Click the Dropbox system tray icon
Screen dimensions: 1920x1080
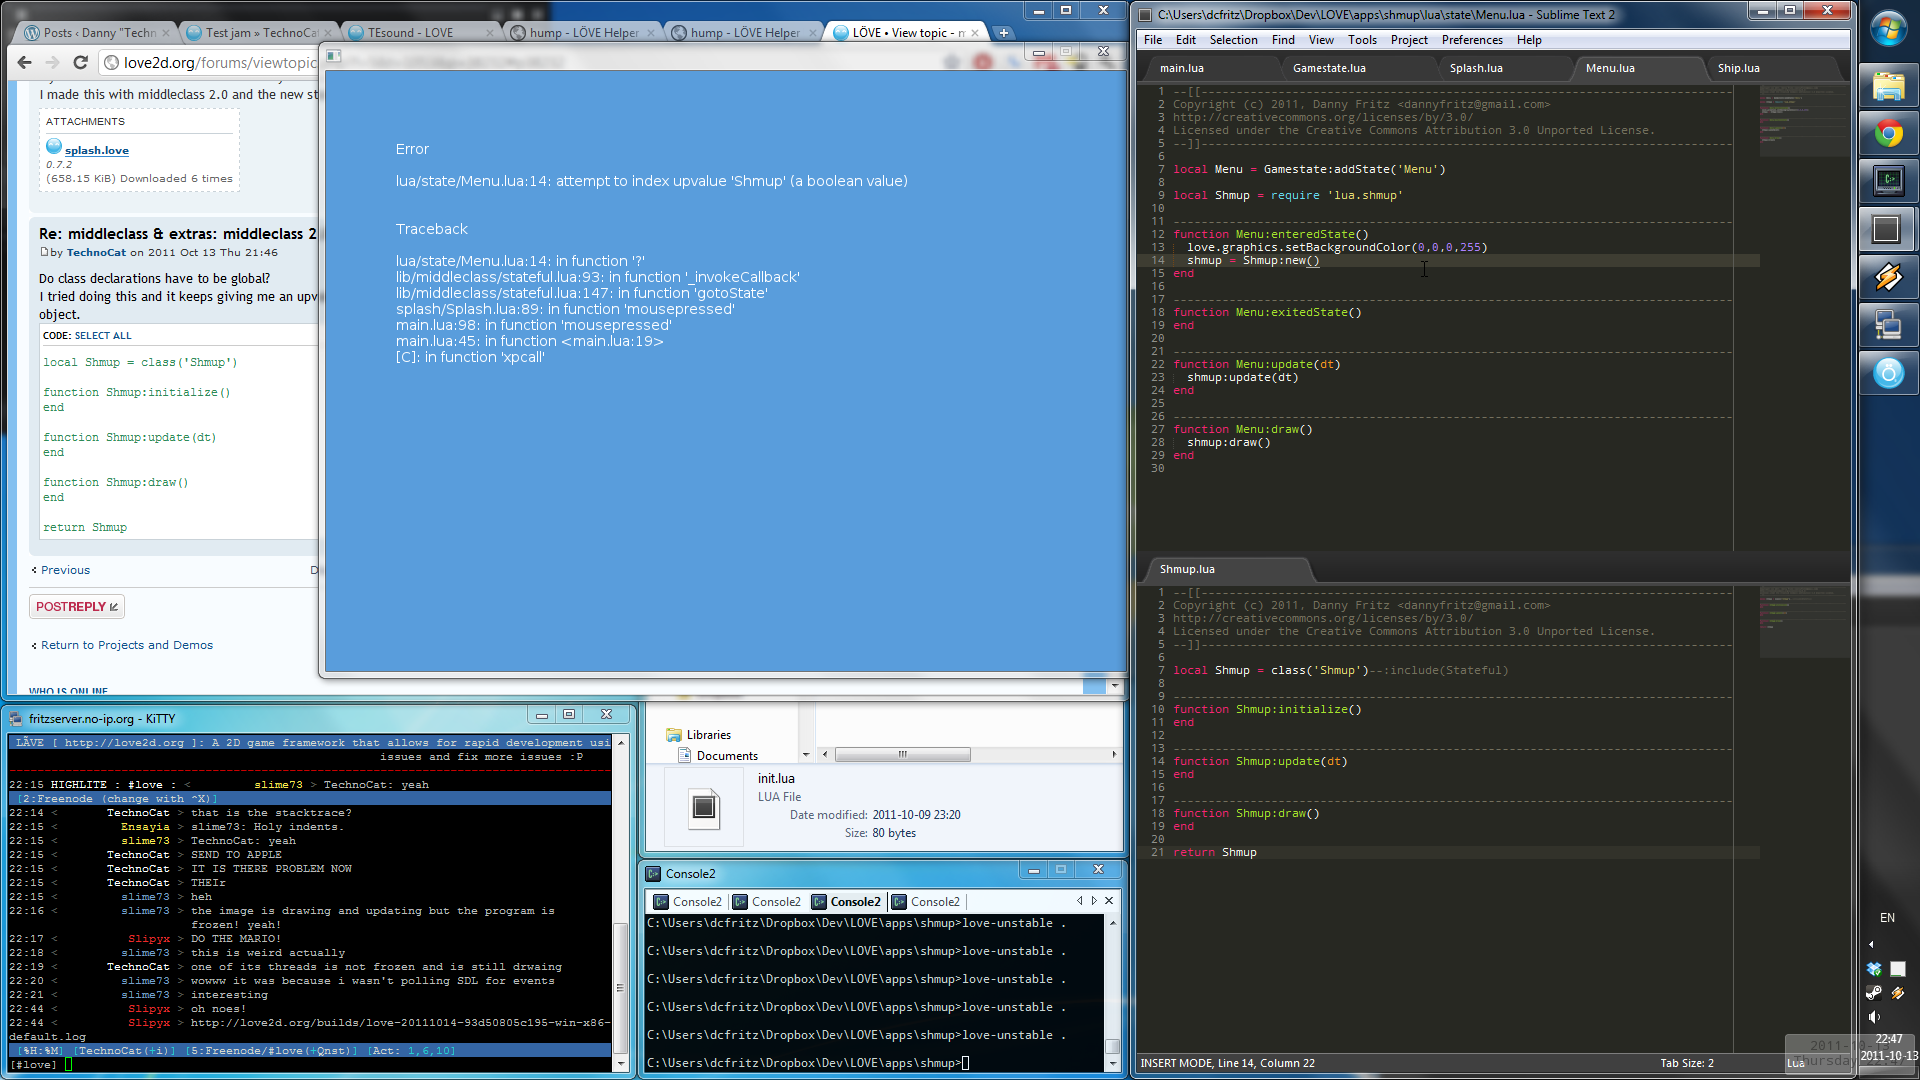coord(1875,969)
